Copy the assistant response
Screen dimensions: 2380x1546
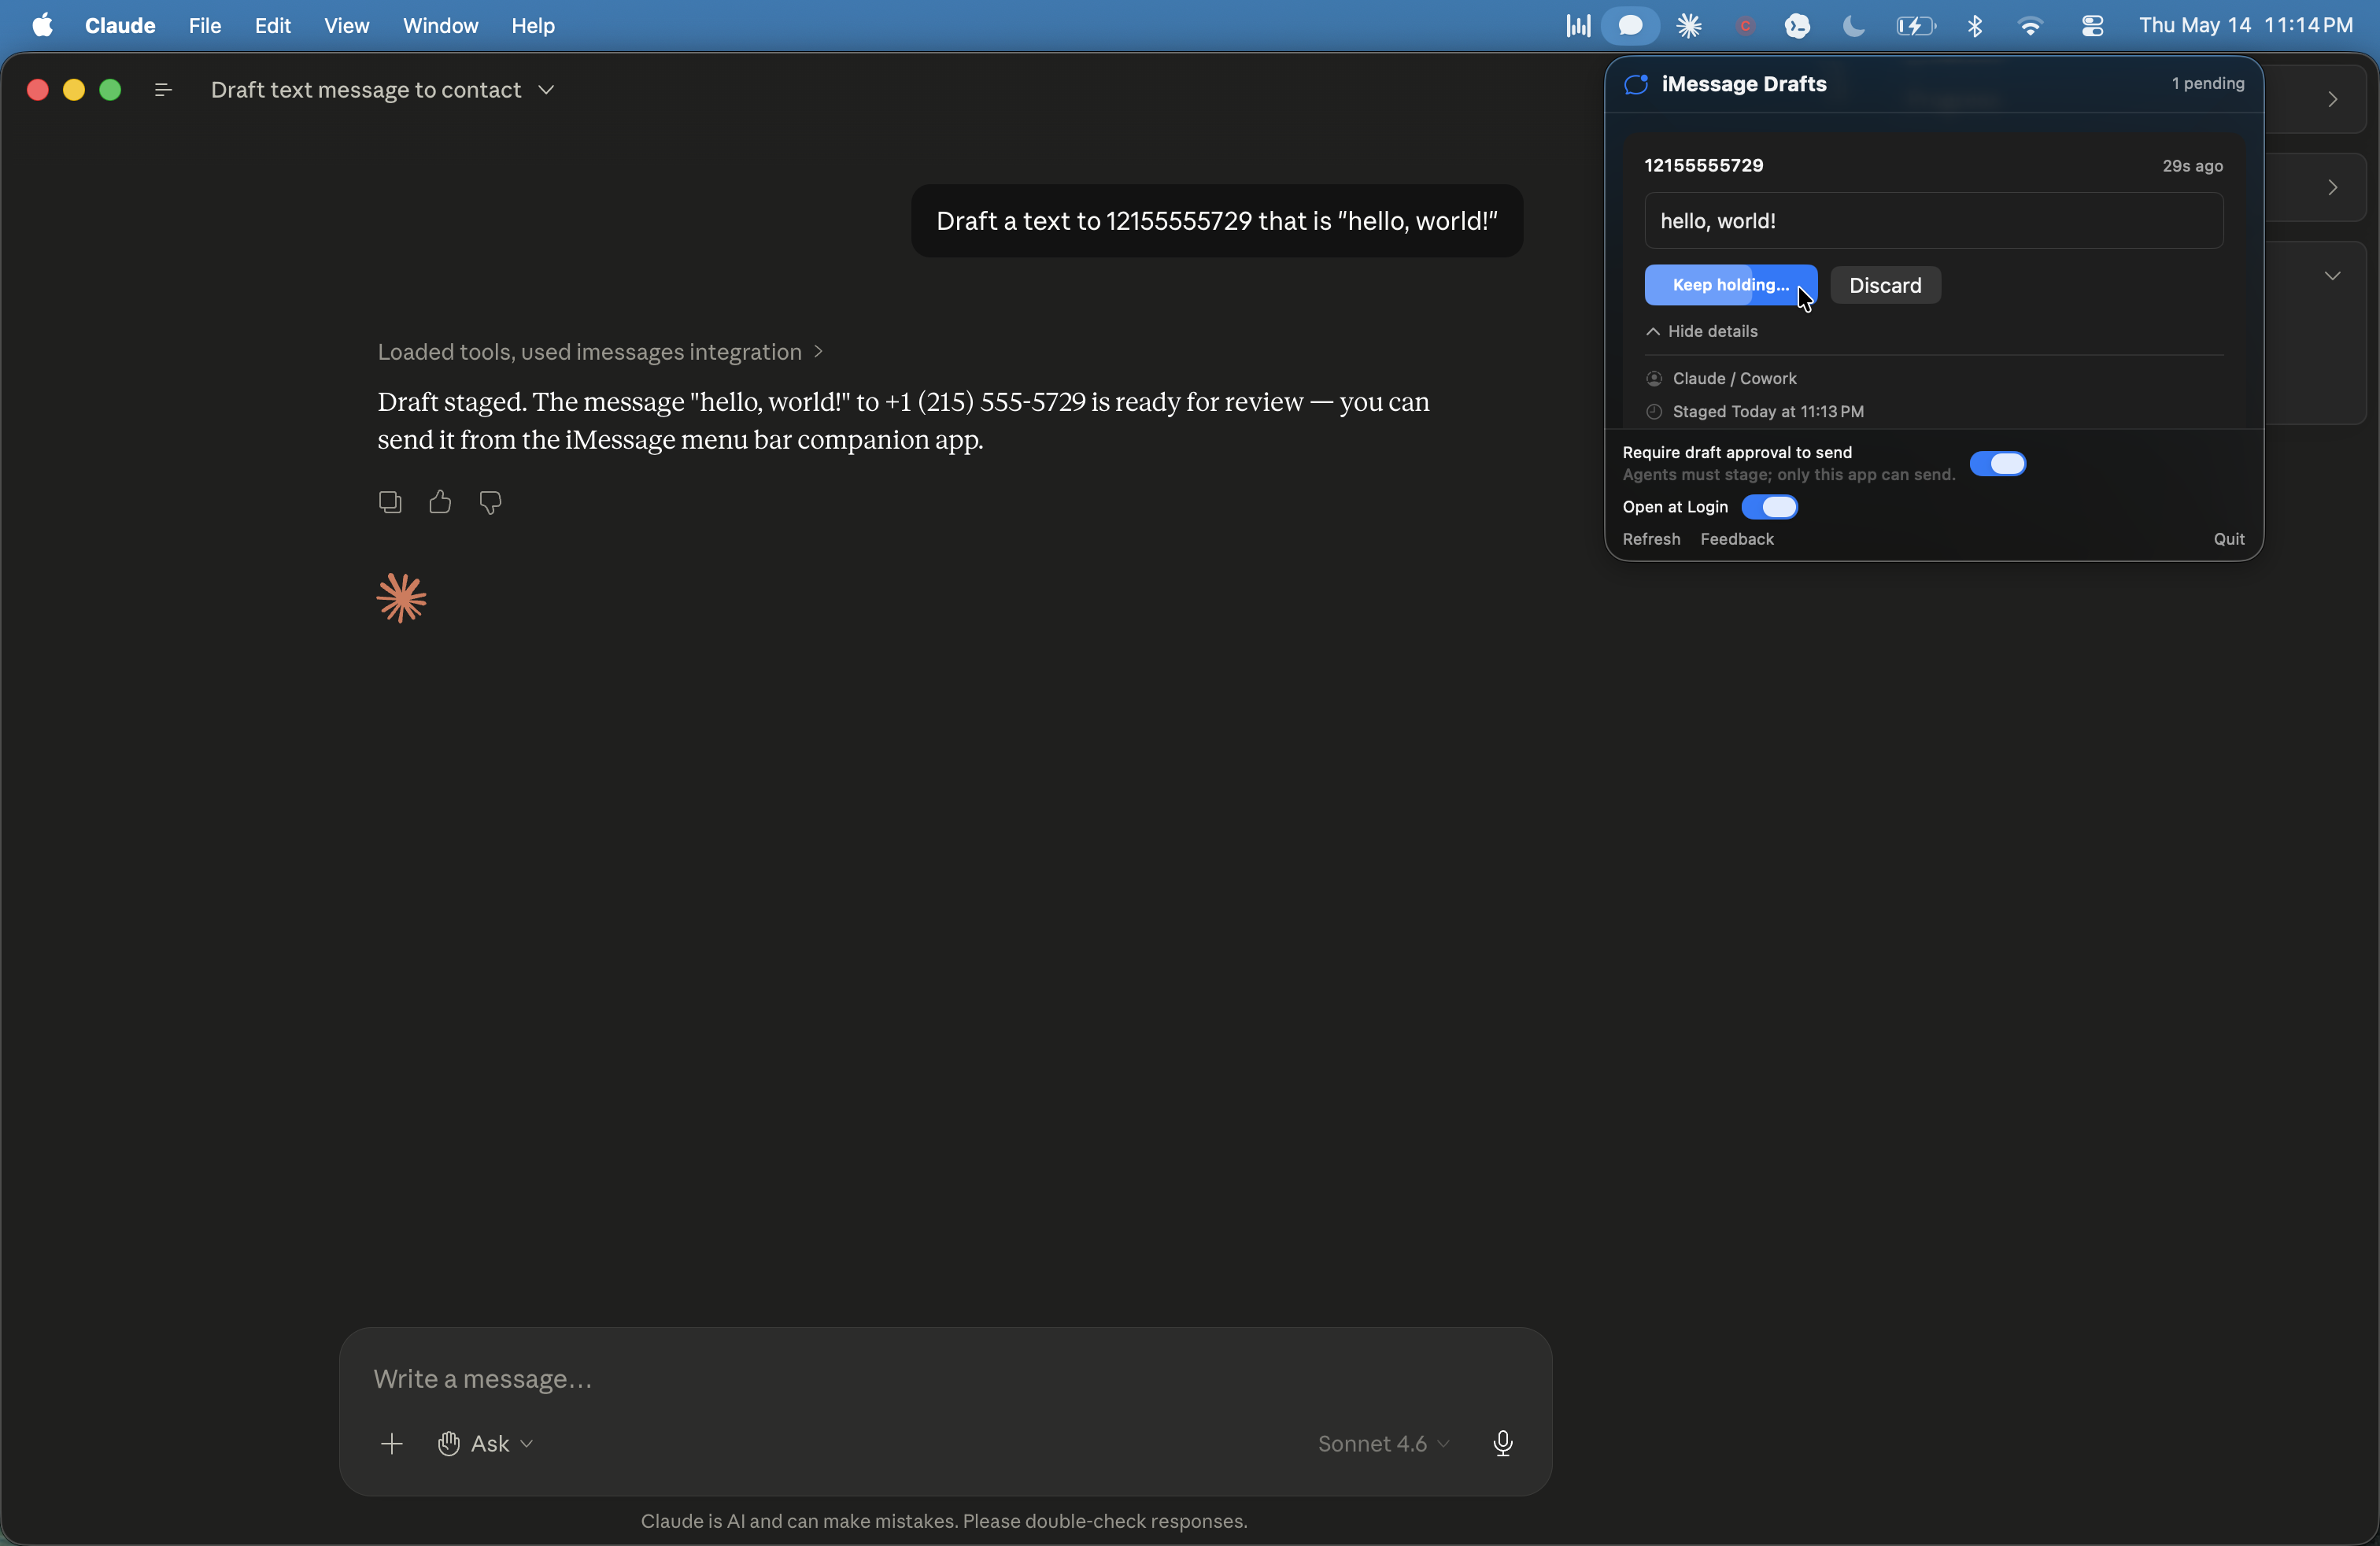pyautogui.click(x=390, y=502)
